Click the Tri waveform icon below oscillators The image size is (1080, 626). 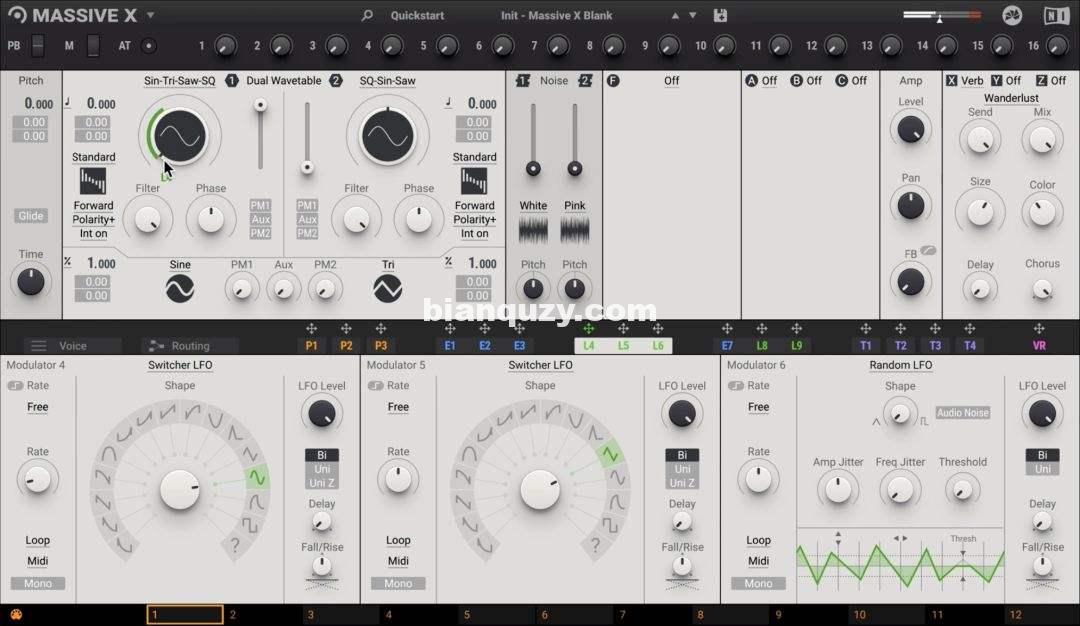(x=387, y=289)
